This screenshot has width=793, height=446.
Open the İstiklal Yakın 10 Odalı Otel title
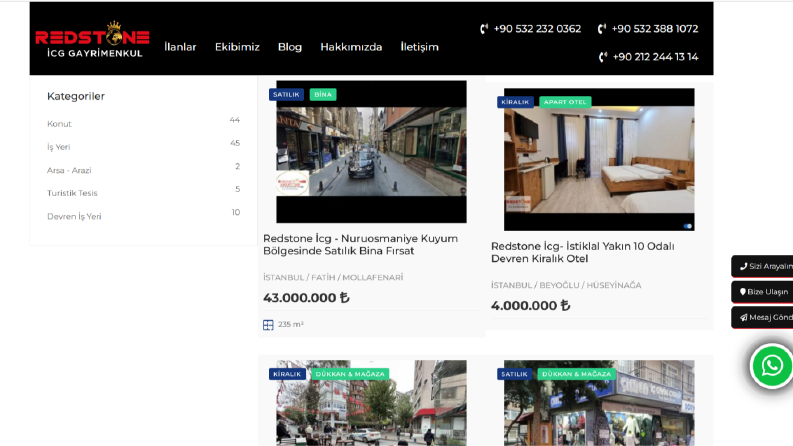tap(583, 252)
